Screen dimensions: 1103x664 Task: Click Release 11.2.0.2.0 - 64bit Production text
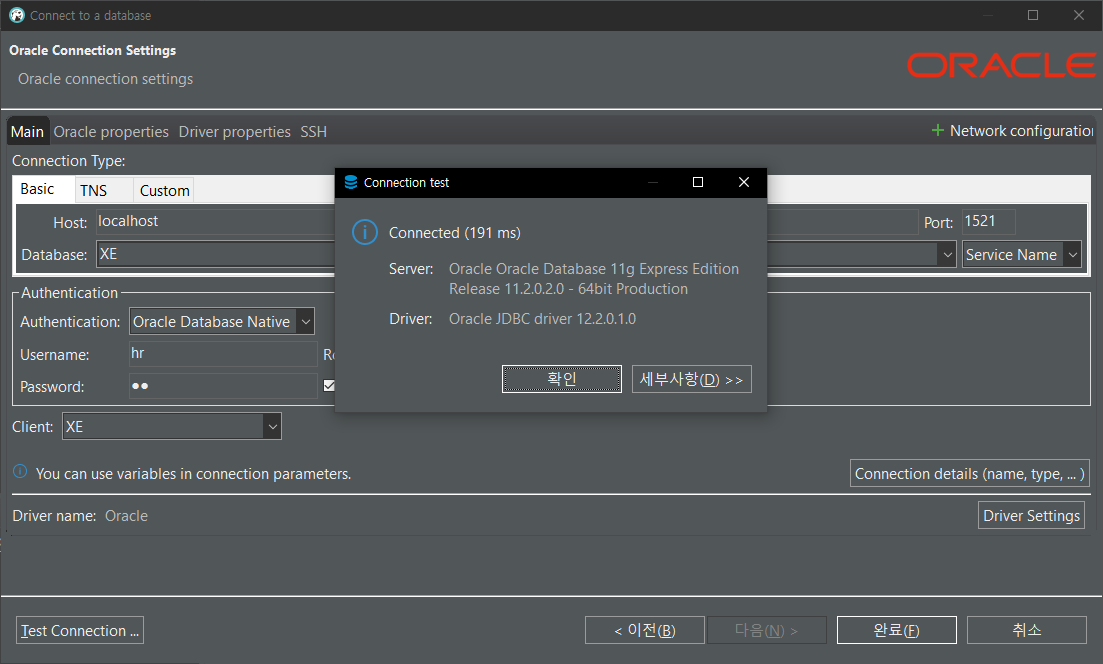click(x=568, y=289)
